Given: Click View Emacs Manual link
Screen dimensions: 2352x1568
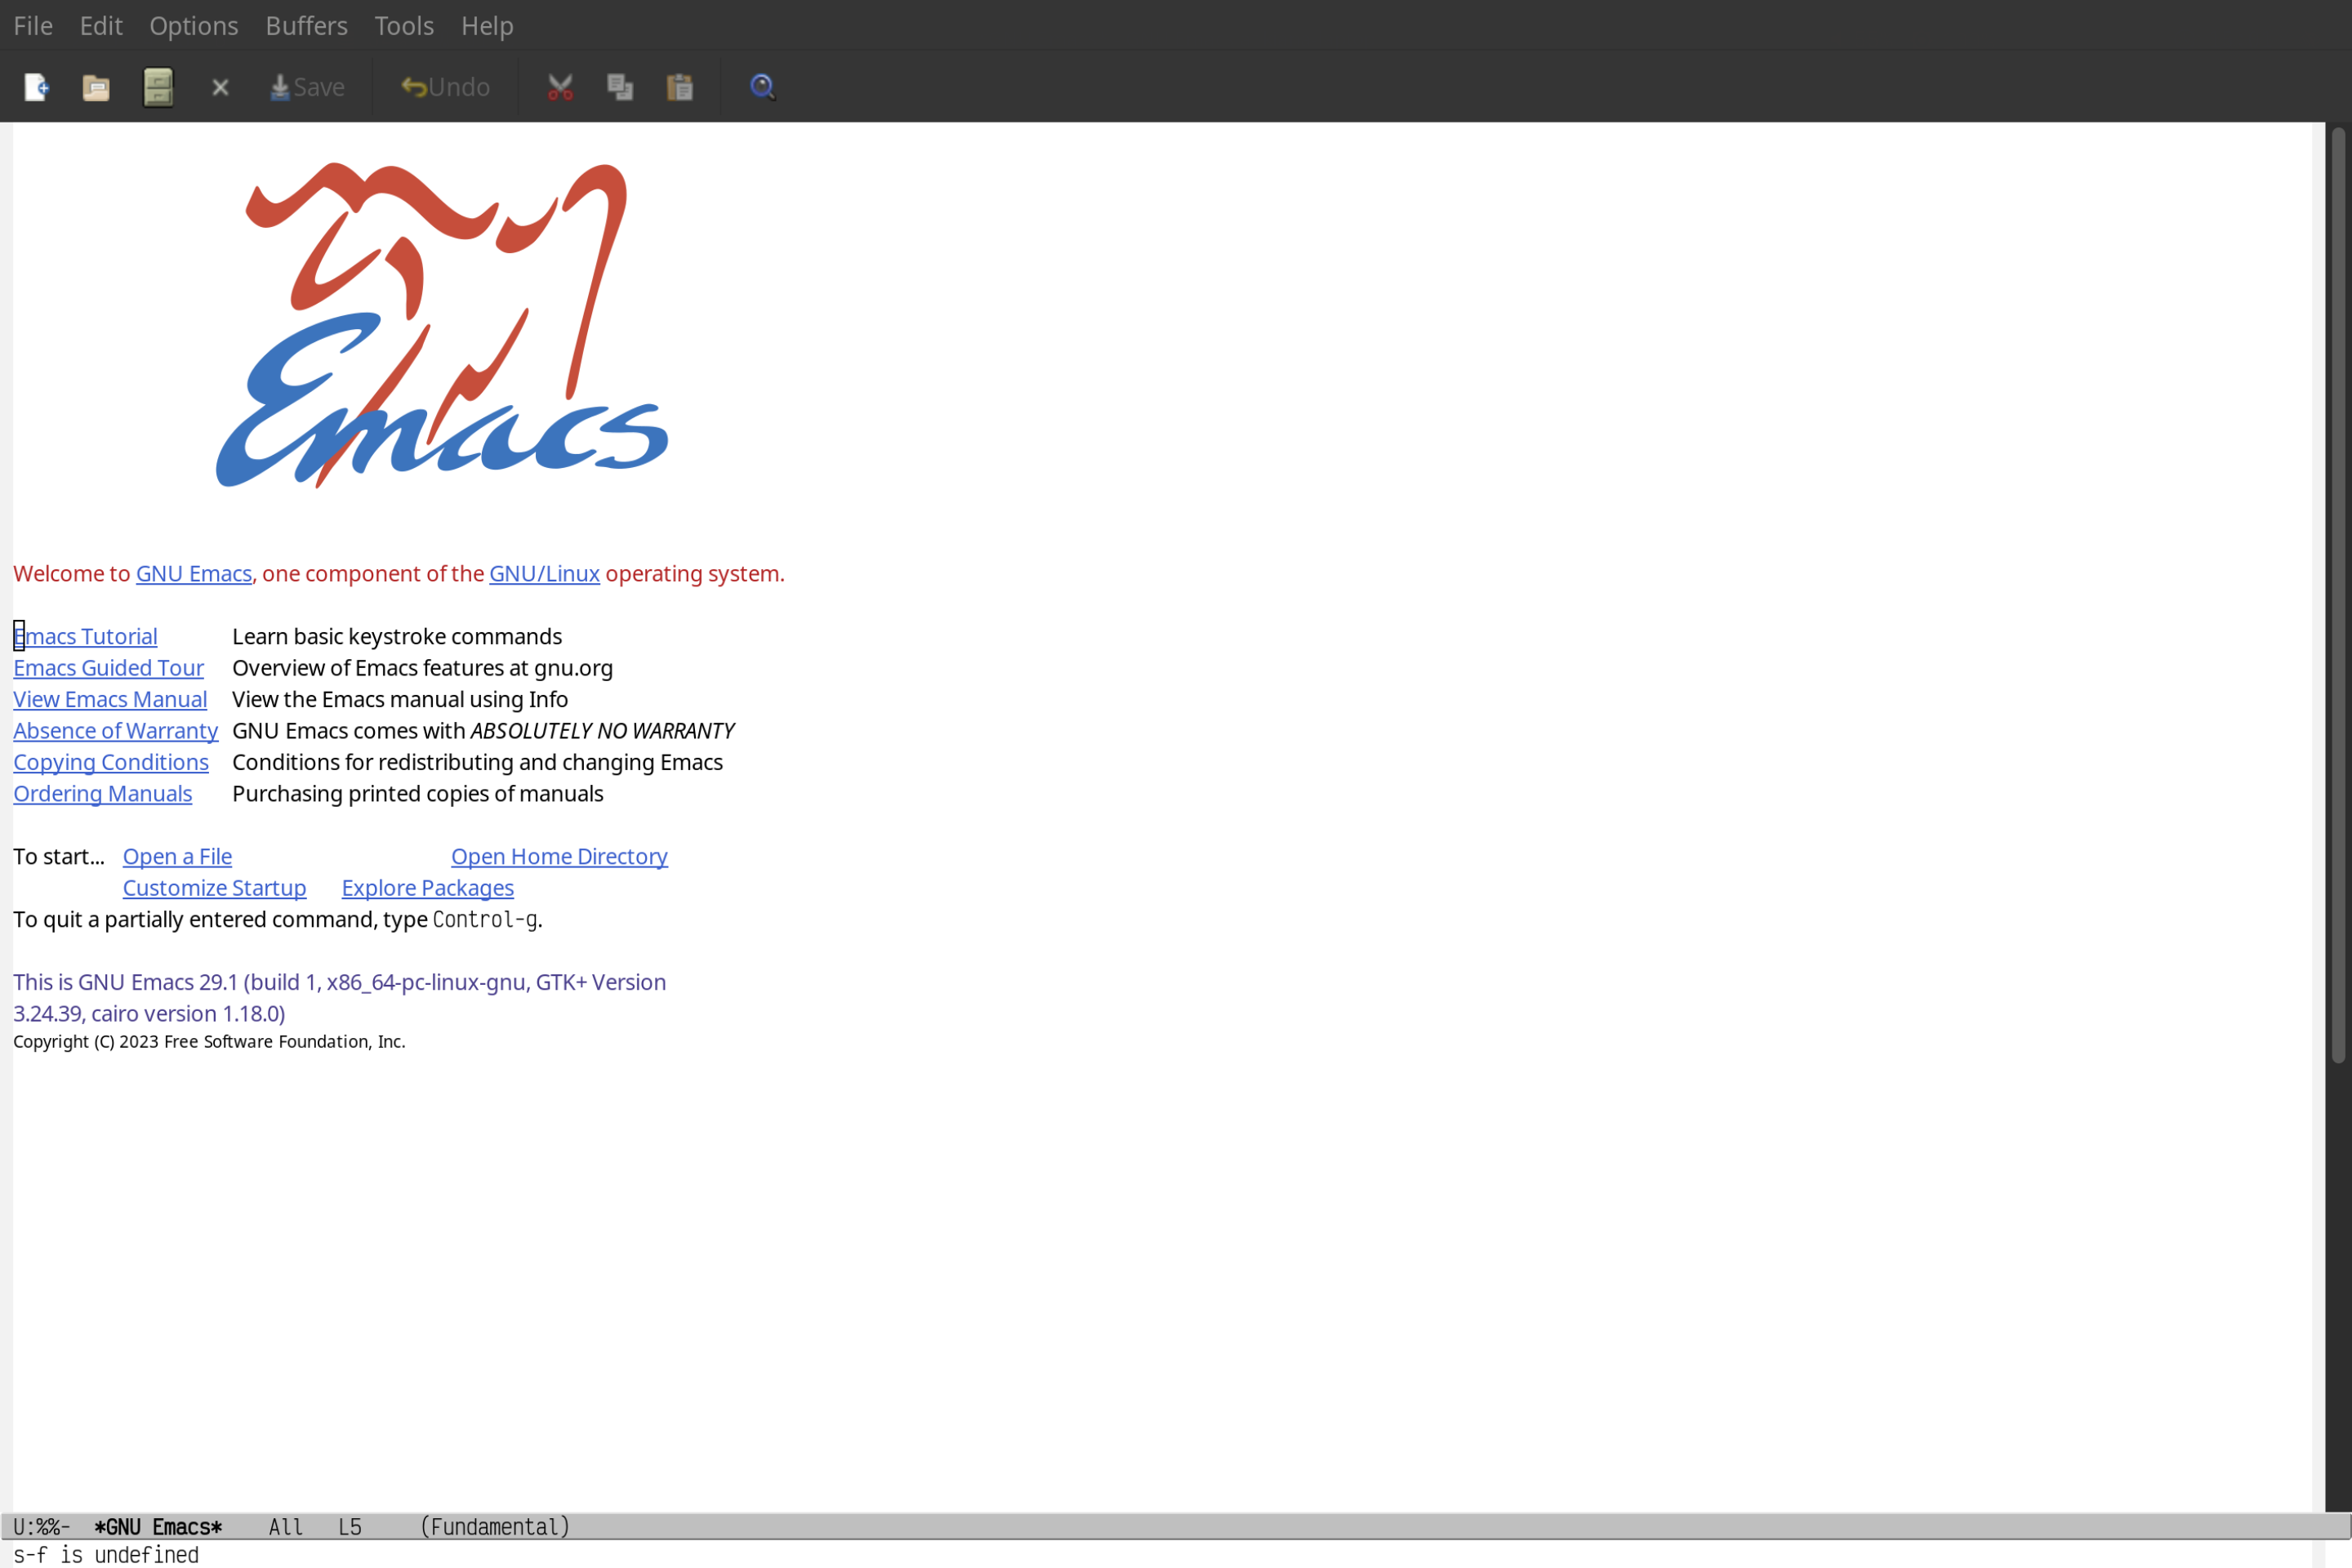Looking at the screenshot, I should coord(110,698).
